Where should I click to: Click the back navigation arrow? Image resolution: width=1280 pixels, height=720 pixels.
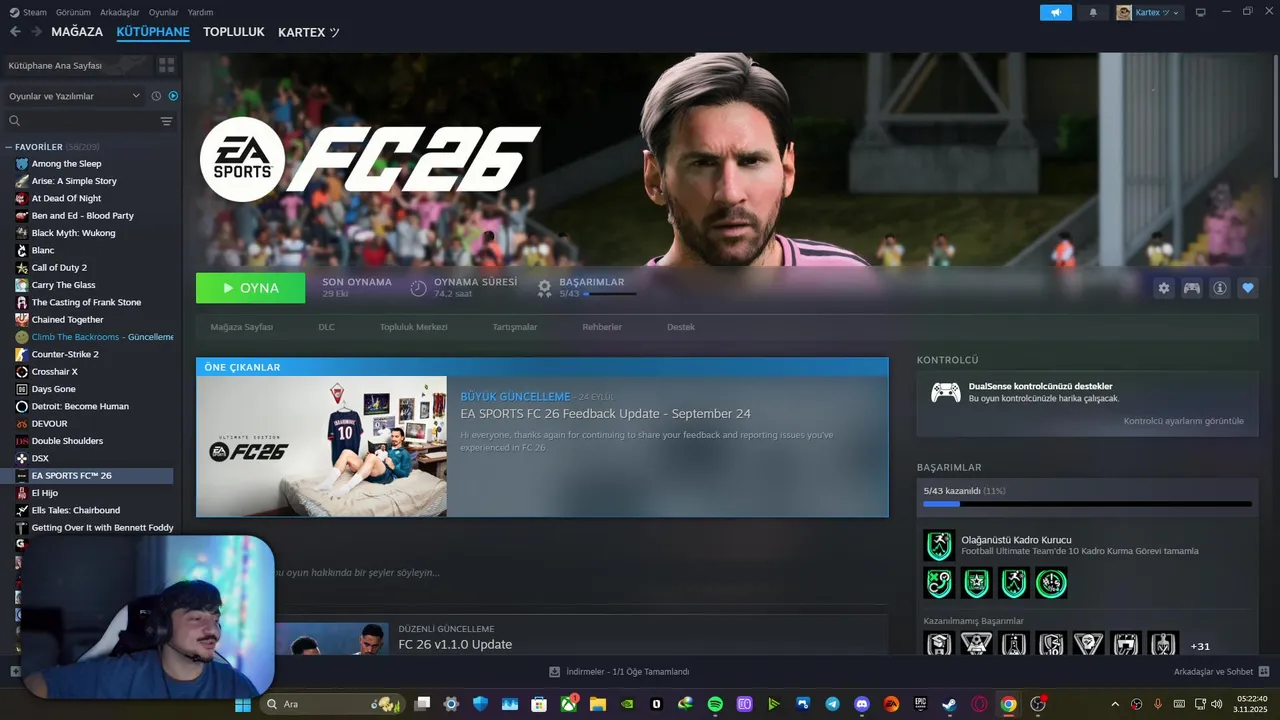15,32
